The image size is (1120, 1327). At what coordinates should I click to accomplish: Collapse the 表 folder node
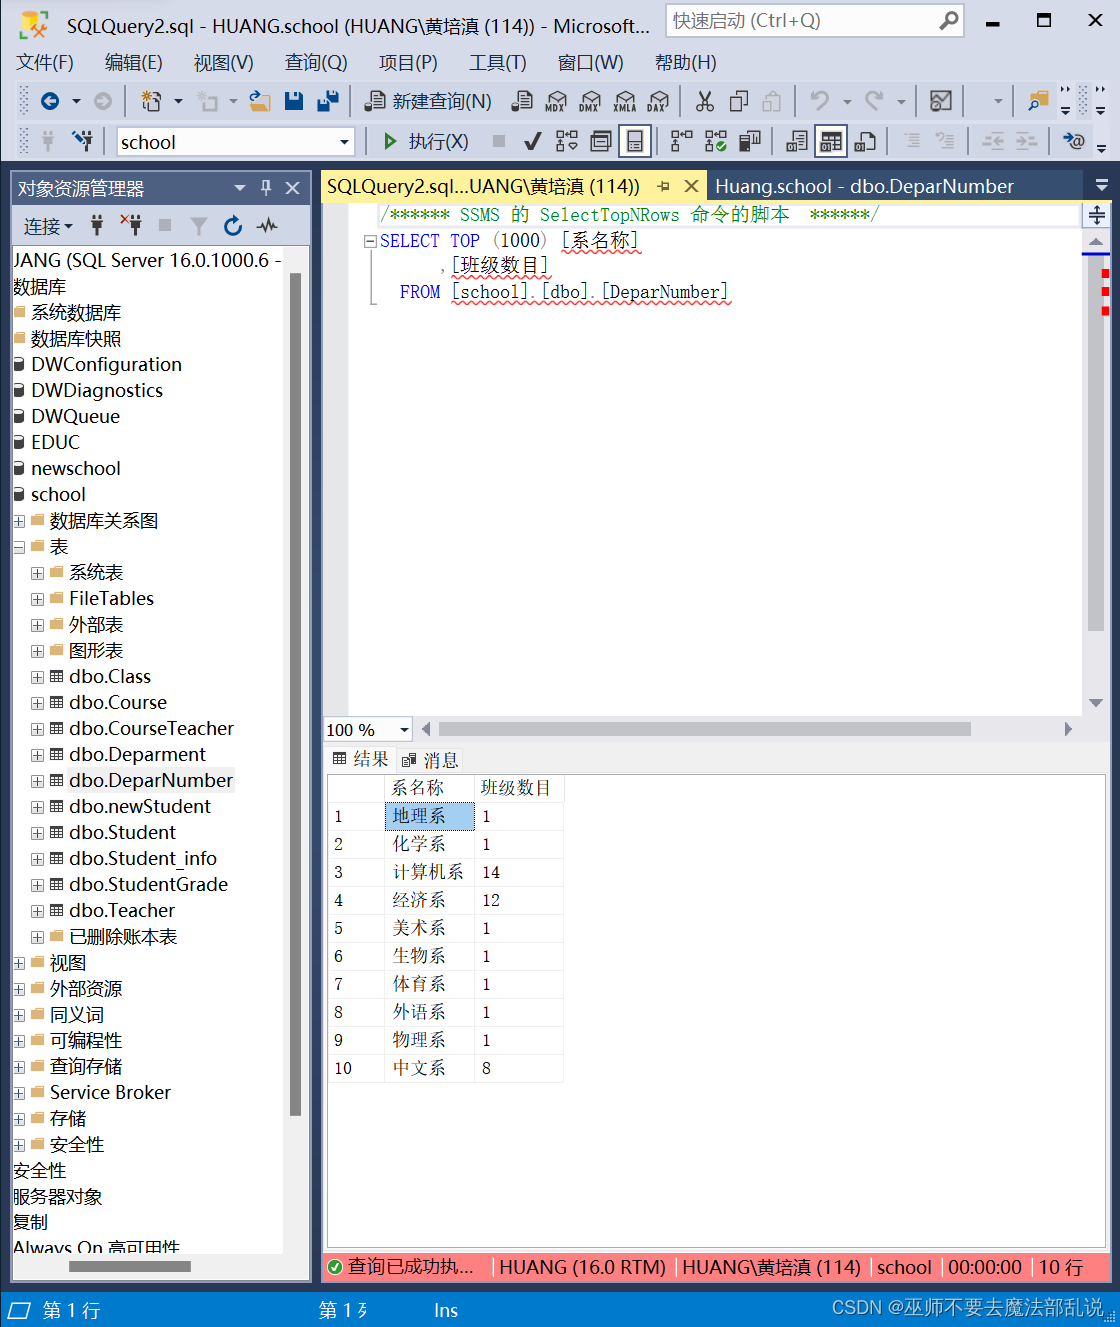[x=19, y=547]
